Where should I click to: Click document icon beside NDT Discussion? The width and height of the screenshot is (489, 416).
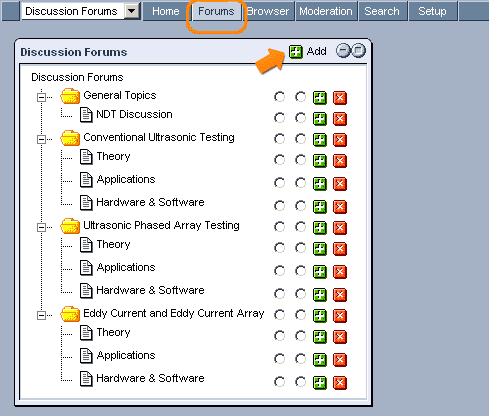click(x=86, y=115)
